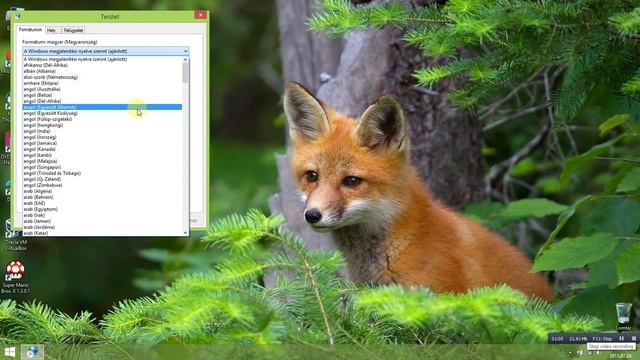
Task: Select angol (Malajzia) format
Action: (x=102, y=161)
